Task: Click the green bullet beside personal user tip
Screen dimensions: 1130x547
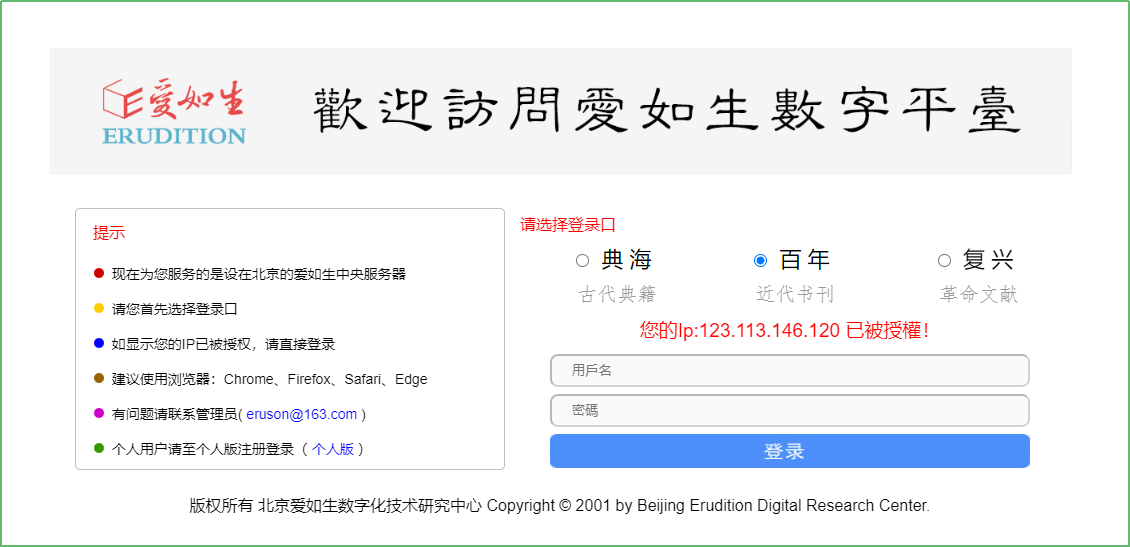Action: 99,449
